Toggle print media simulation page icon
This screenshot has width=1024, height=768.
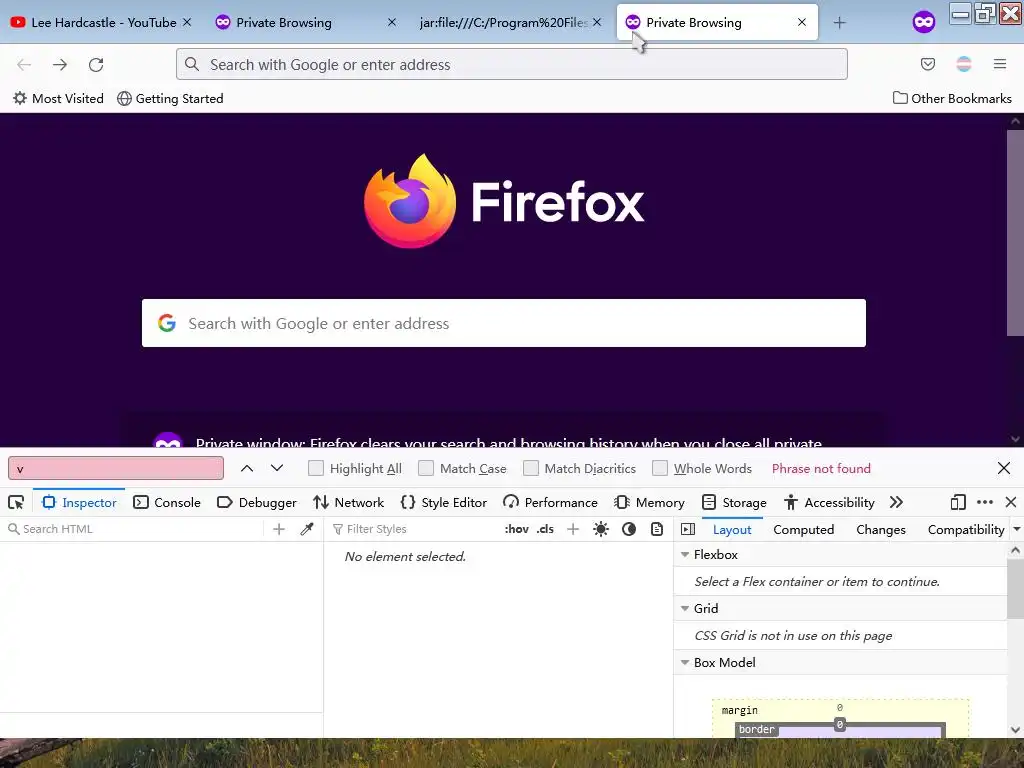(x=657, y=529)
